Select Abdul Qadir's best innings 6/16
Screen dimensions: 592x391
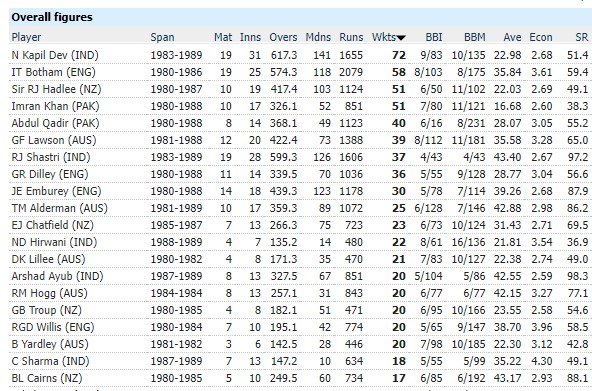pos(431,123)
